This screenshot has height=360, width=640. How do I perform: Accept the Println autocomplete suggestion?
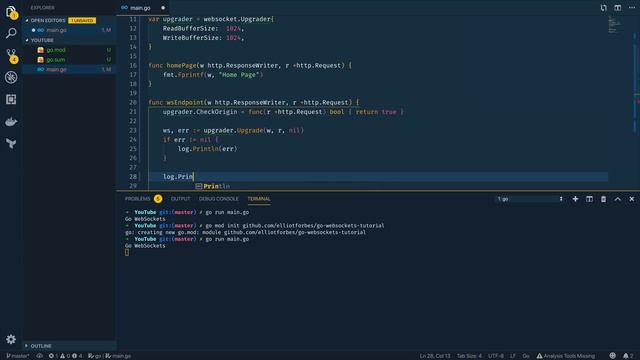click(216, 186)
